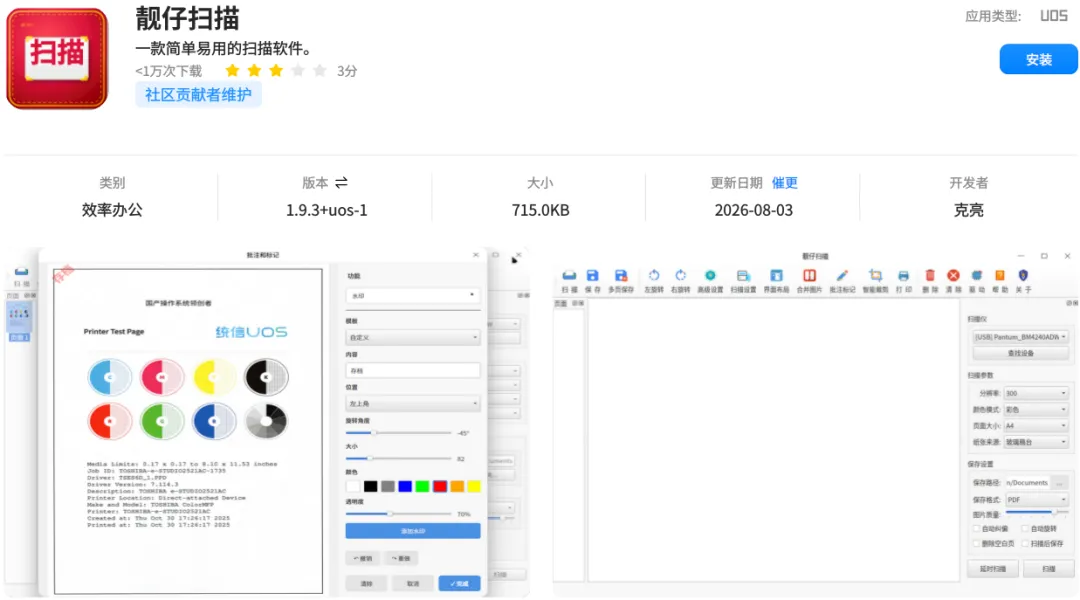Open the 模板 自定义 dropdown

(x=412, y=338)
